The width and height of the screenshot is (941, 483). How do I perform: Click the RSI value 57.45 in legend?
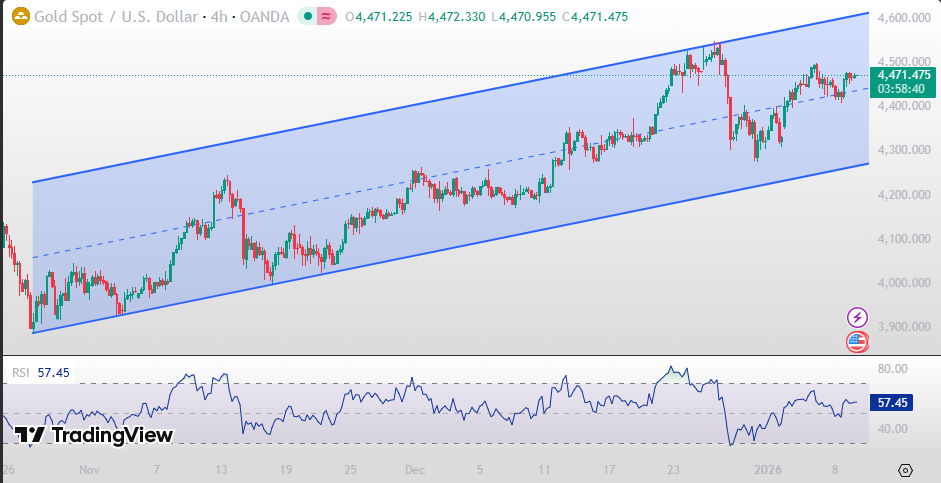(x=52, y=372)
